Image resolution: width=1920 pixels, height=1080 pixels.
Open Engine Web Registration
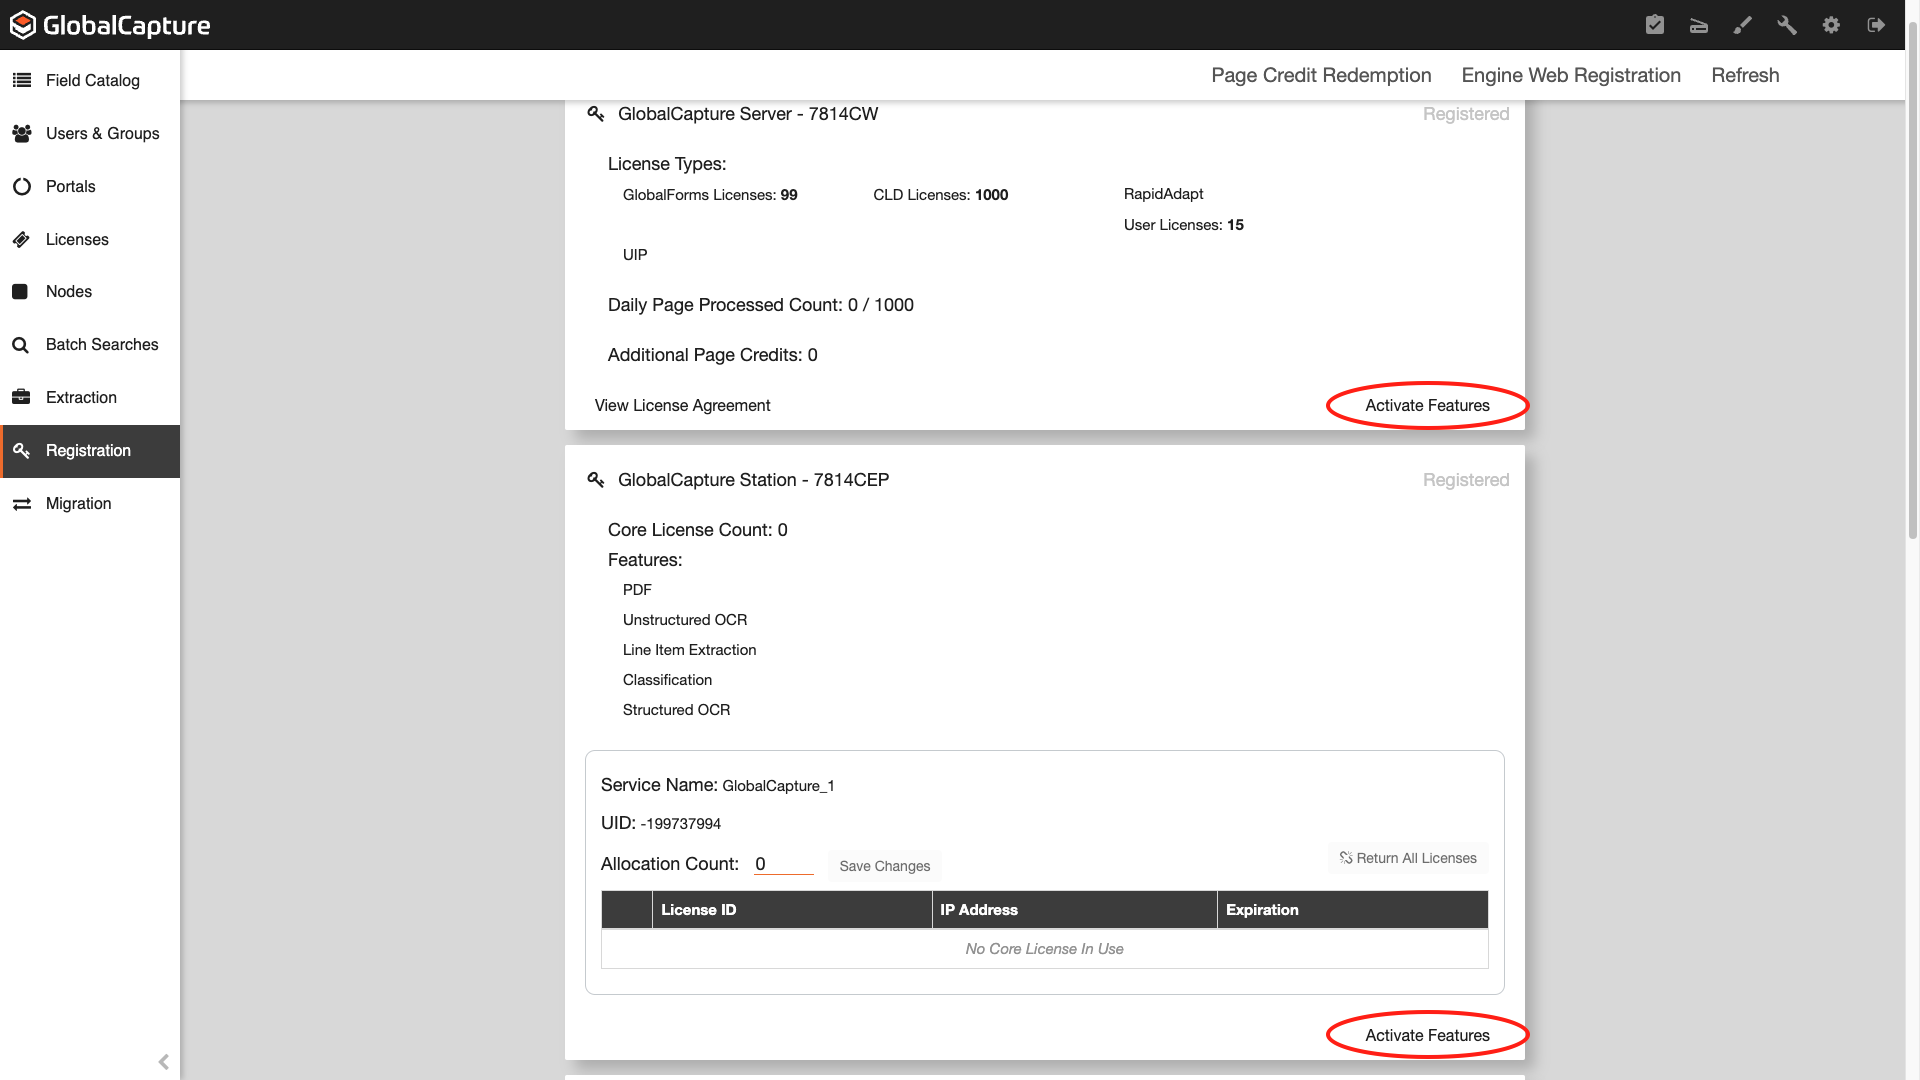[x=1570, y=75]
